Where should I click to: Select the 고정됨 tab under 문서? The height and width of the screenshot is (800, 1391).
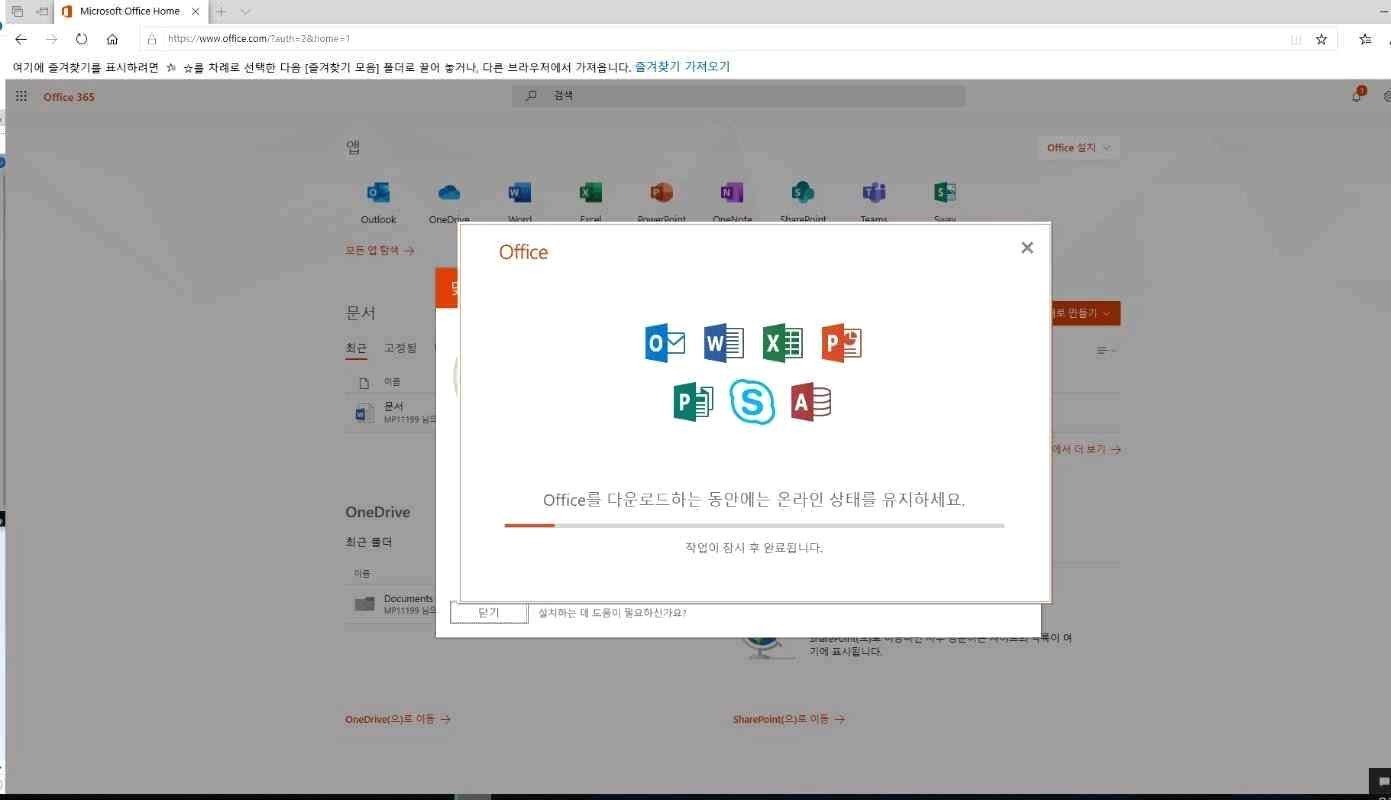(400, 348)
